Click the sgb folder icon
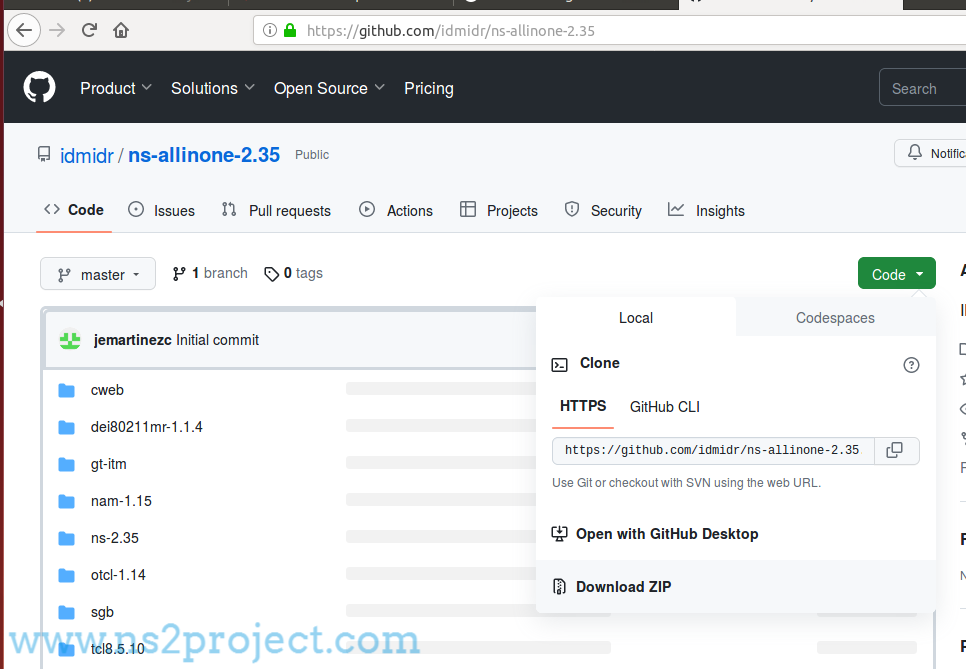The height and width of the screenshot is (669, 966). point(67,612)
